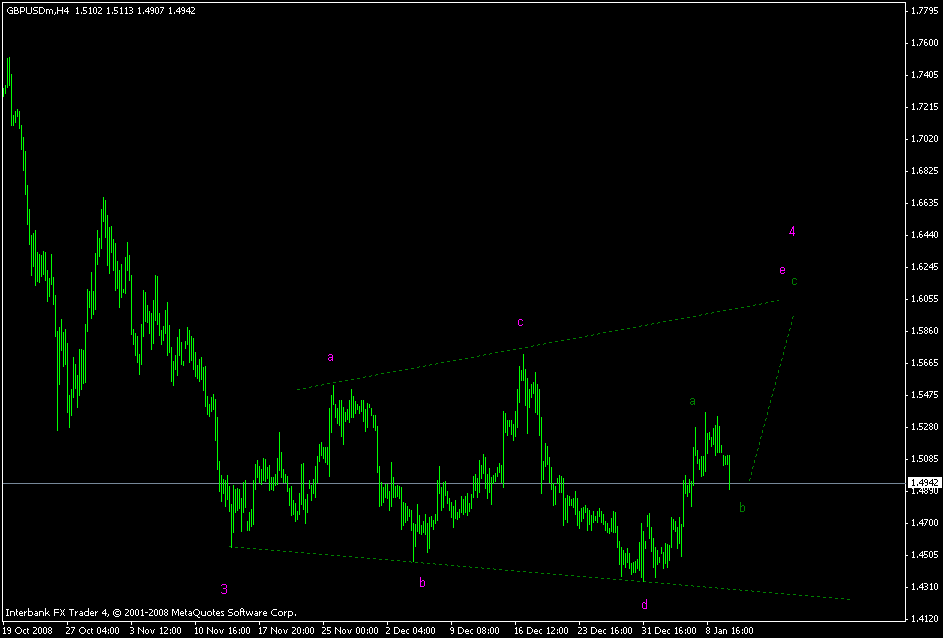Select the magenta wave label 3
Screen dimensions: 943x638
coord(224,589)
